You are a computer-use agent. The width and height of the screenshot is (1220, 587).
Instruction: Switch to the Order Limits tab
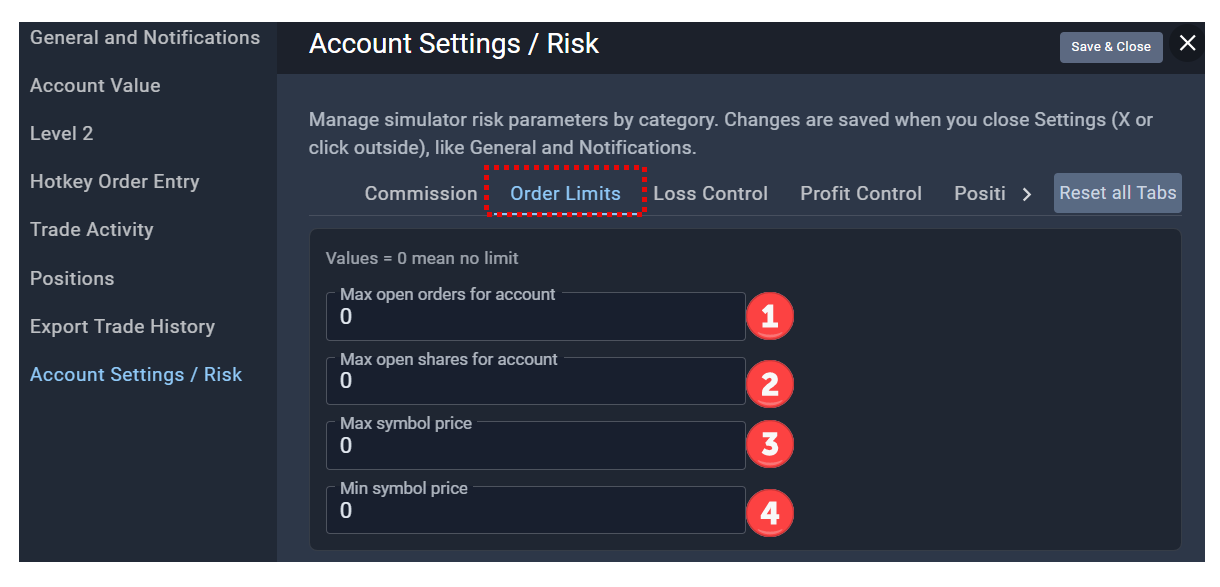[x=565, y=193]
